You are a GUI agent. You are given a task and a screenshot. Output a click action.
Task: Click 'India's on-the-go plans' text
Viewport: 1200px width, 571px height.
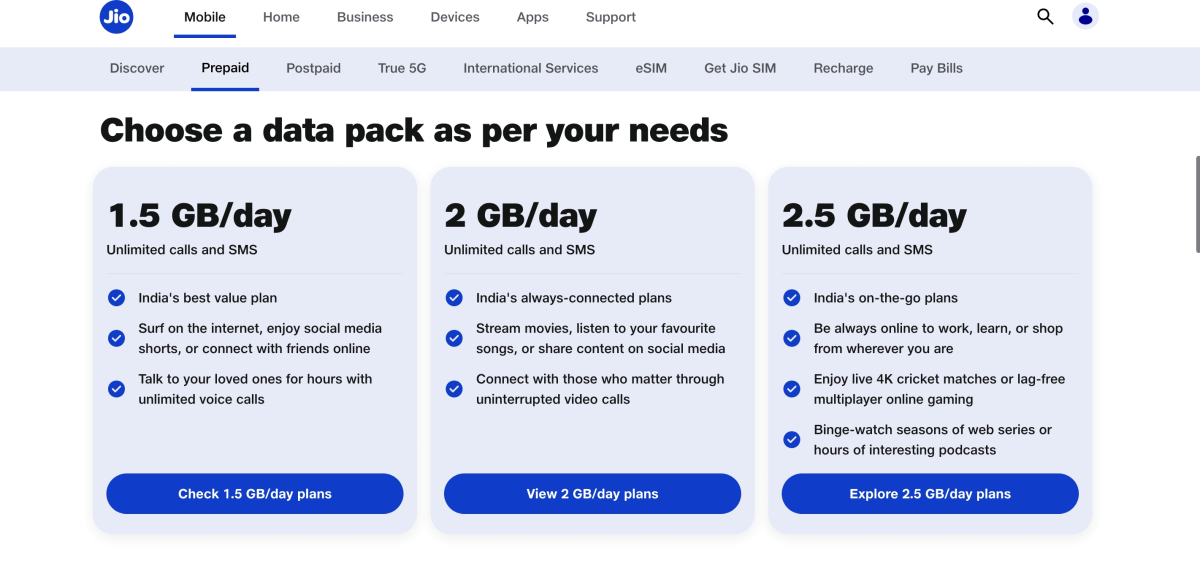(886, 298)
